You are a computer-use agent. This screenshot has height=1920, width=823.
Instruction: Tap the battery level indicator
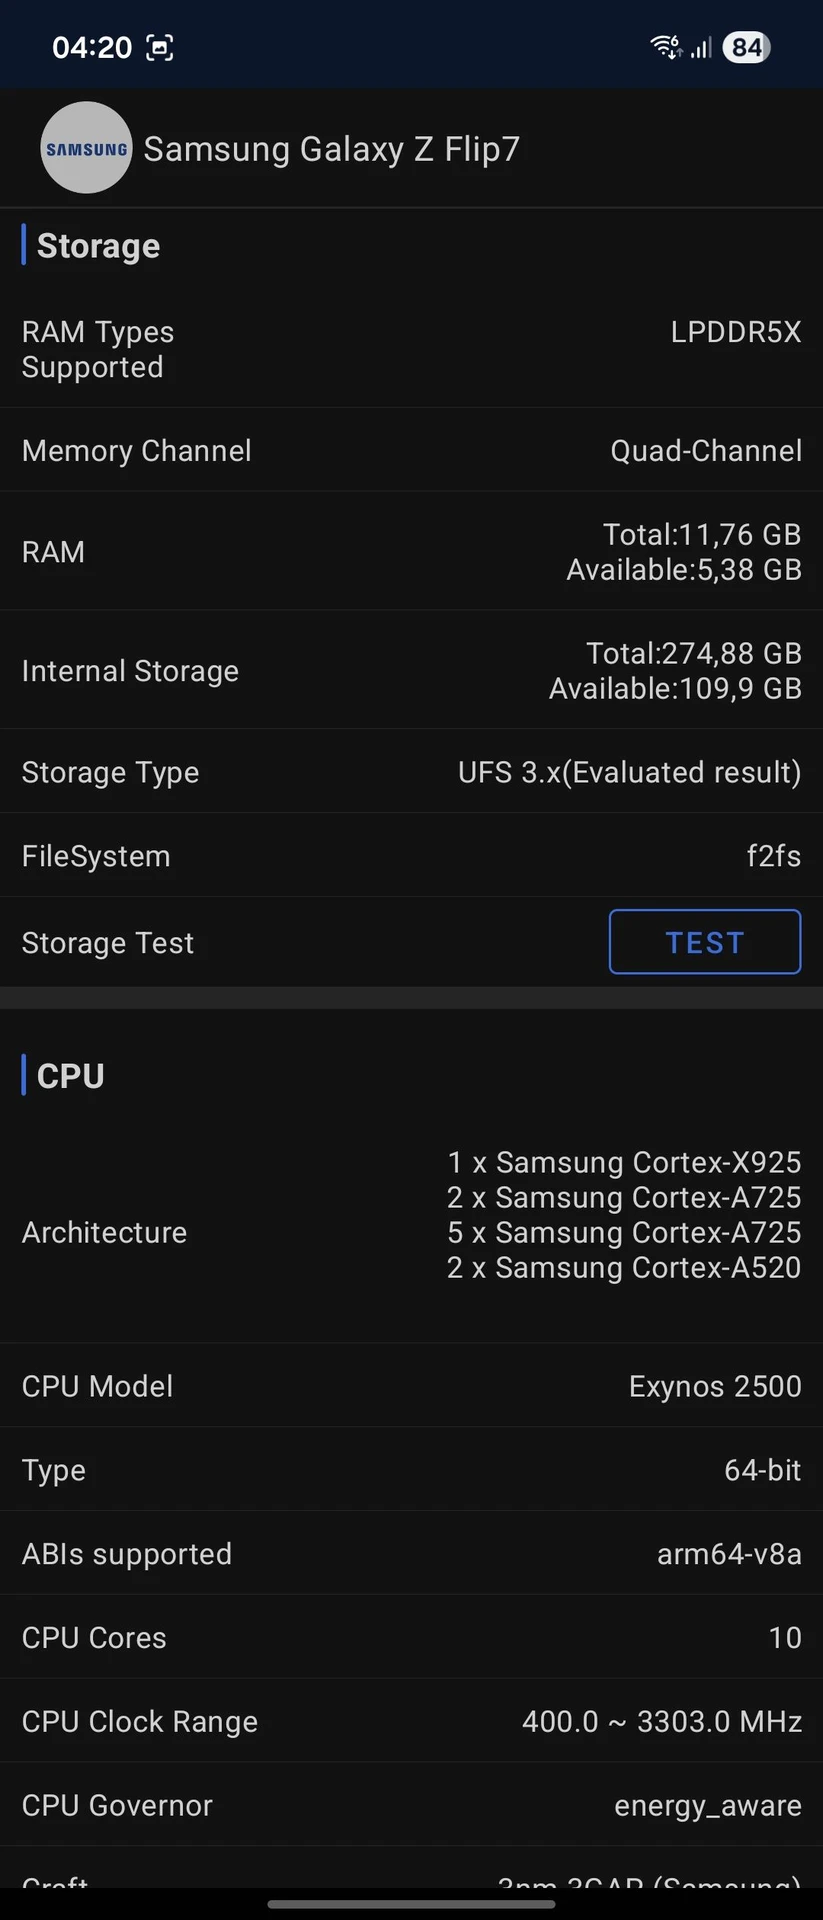click(746, 47)
